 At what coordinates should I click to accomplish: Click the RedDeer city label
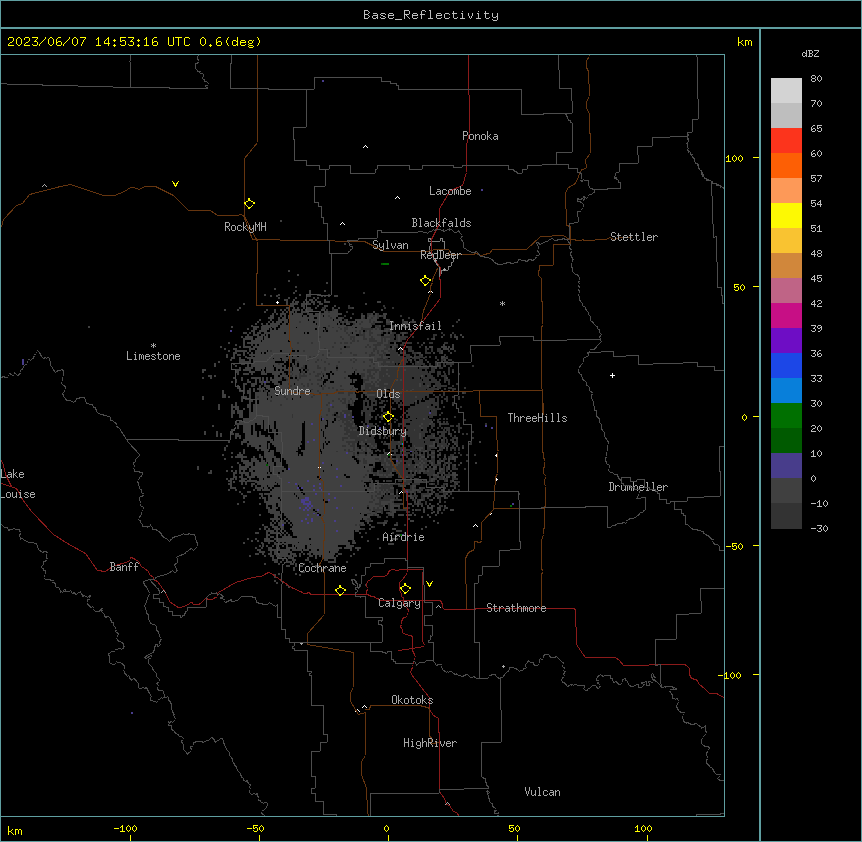pyautogui.click(x=440, y=255)
